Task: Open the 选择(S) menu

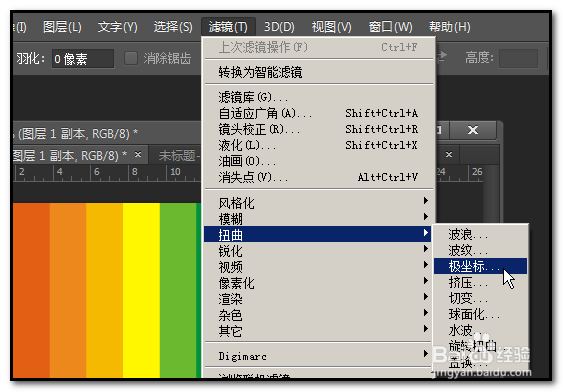Action: coord(173,27)
